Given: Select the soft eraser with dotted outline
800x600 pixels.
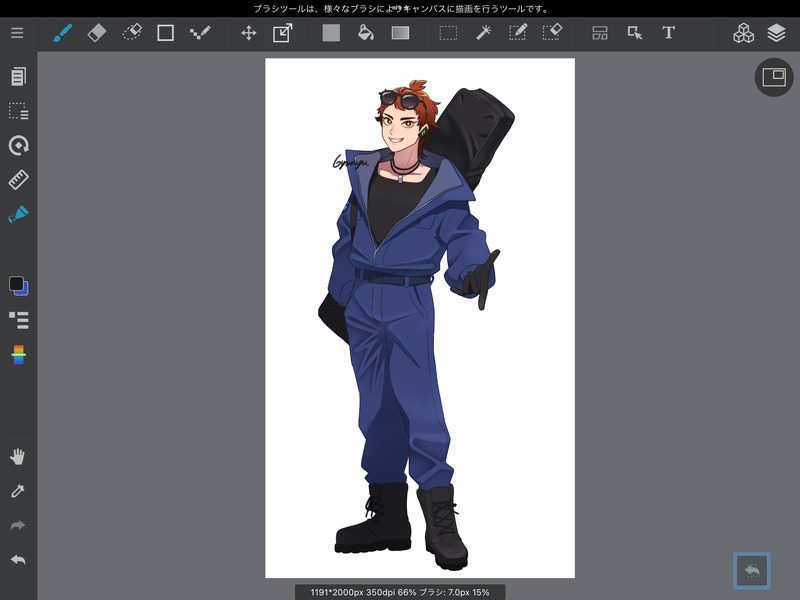Looking at the screenshot, I should pyautogui.click(x=132, y=33).
